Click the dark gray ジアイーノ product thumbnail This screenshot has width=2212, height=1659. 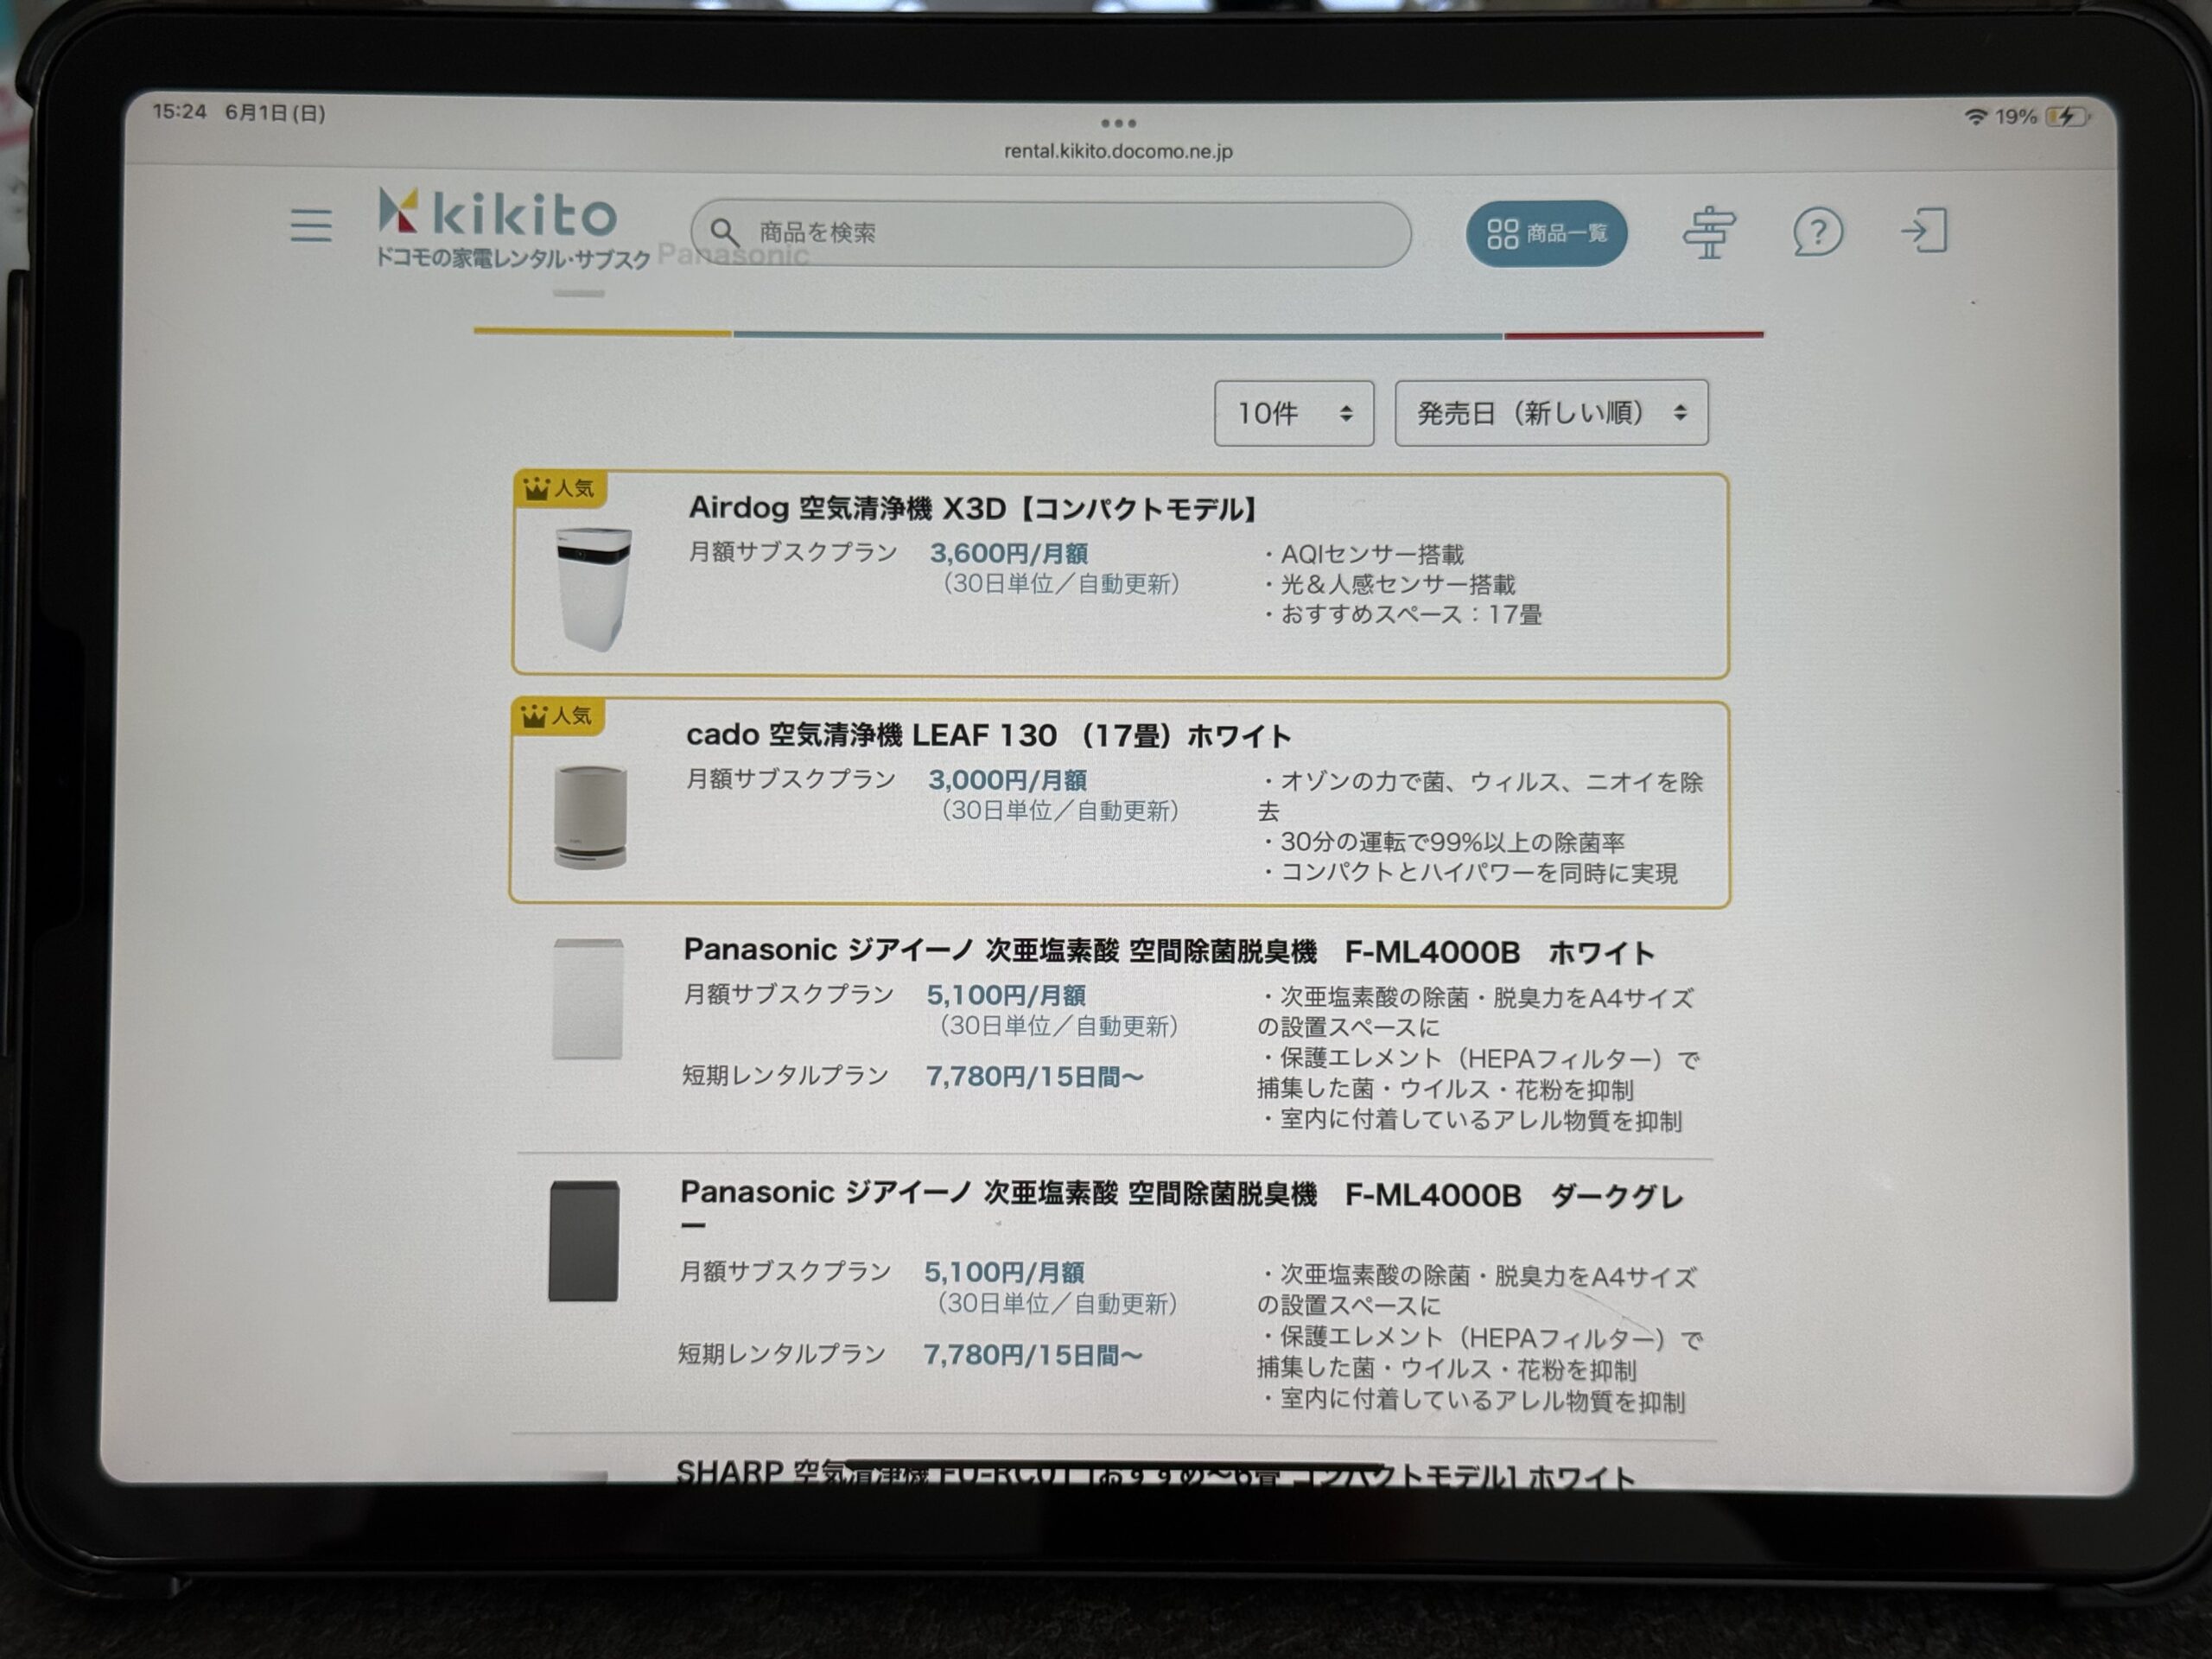point(584,1241)
